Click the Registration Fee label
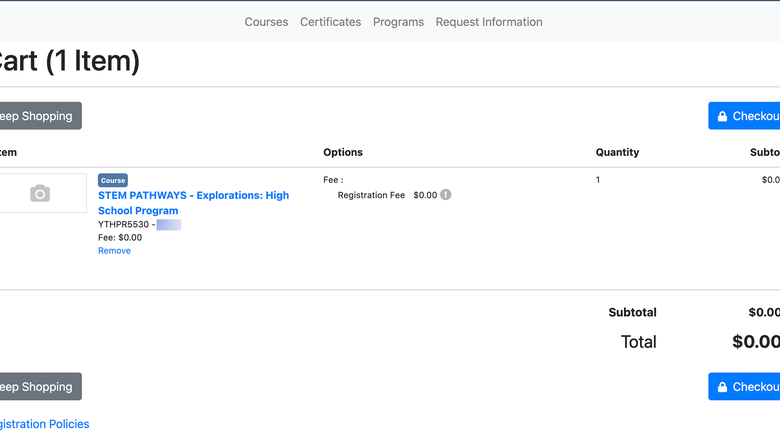The image size is (780, 439). coord(371,195)
